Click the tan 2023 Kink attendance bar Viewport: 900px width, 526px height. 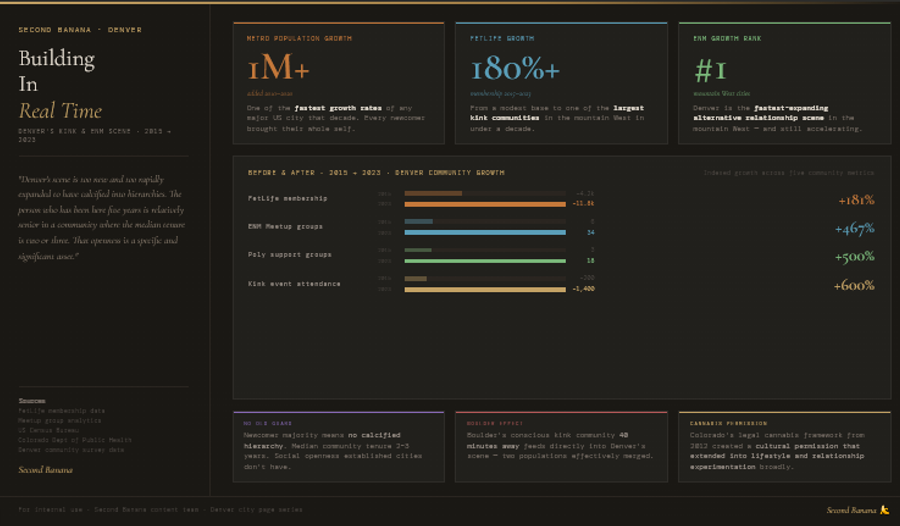pos(485,289)
